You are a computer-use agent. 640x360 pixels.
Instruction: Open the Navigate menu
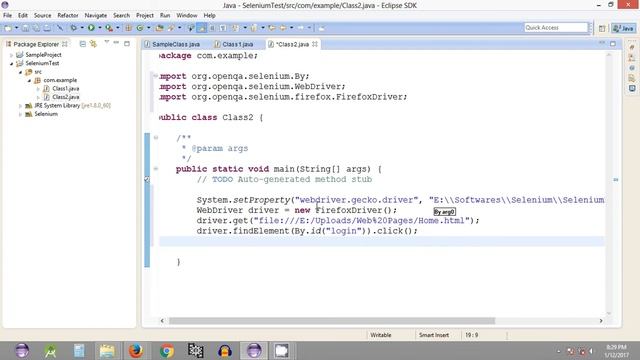[96, 16]
